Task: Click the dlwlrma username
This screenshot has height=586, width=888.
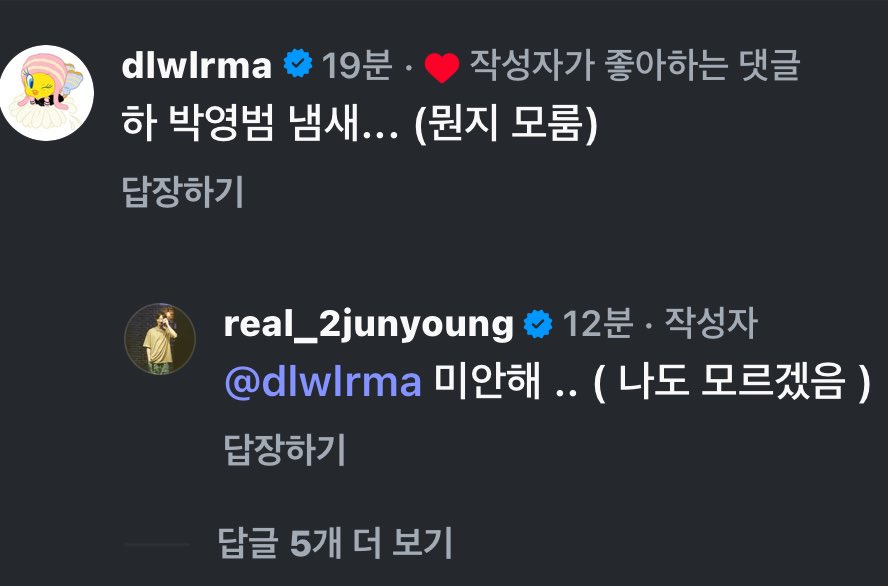Action: pos(197,65)
